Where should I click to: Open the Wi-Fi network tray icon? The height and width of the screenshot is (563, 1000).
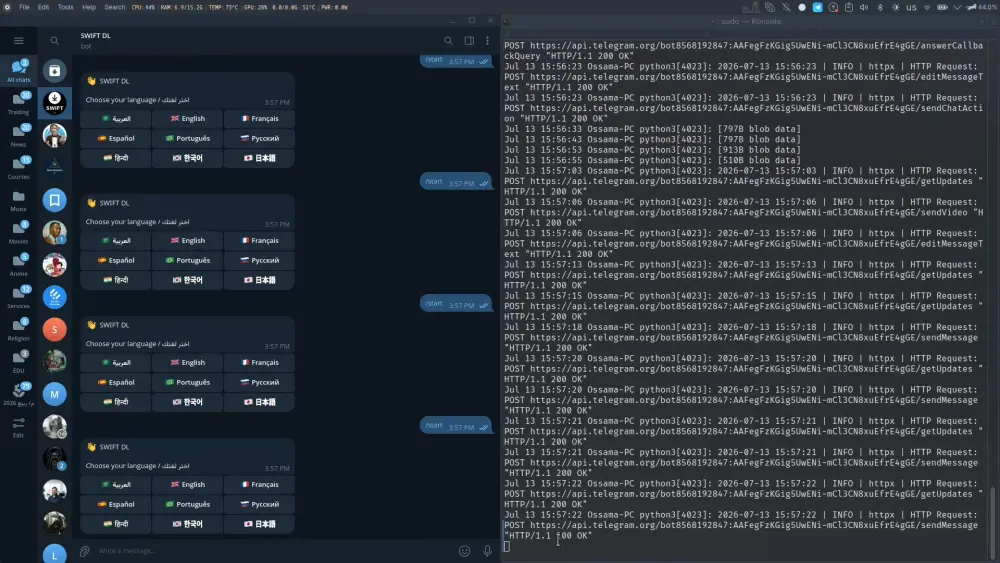point(927,8)
